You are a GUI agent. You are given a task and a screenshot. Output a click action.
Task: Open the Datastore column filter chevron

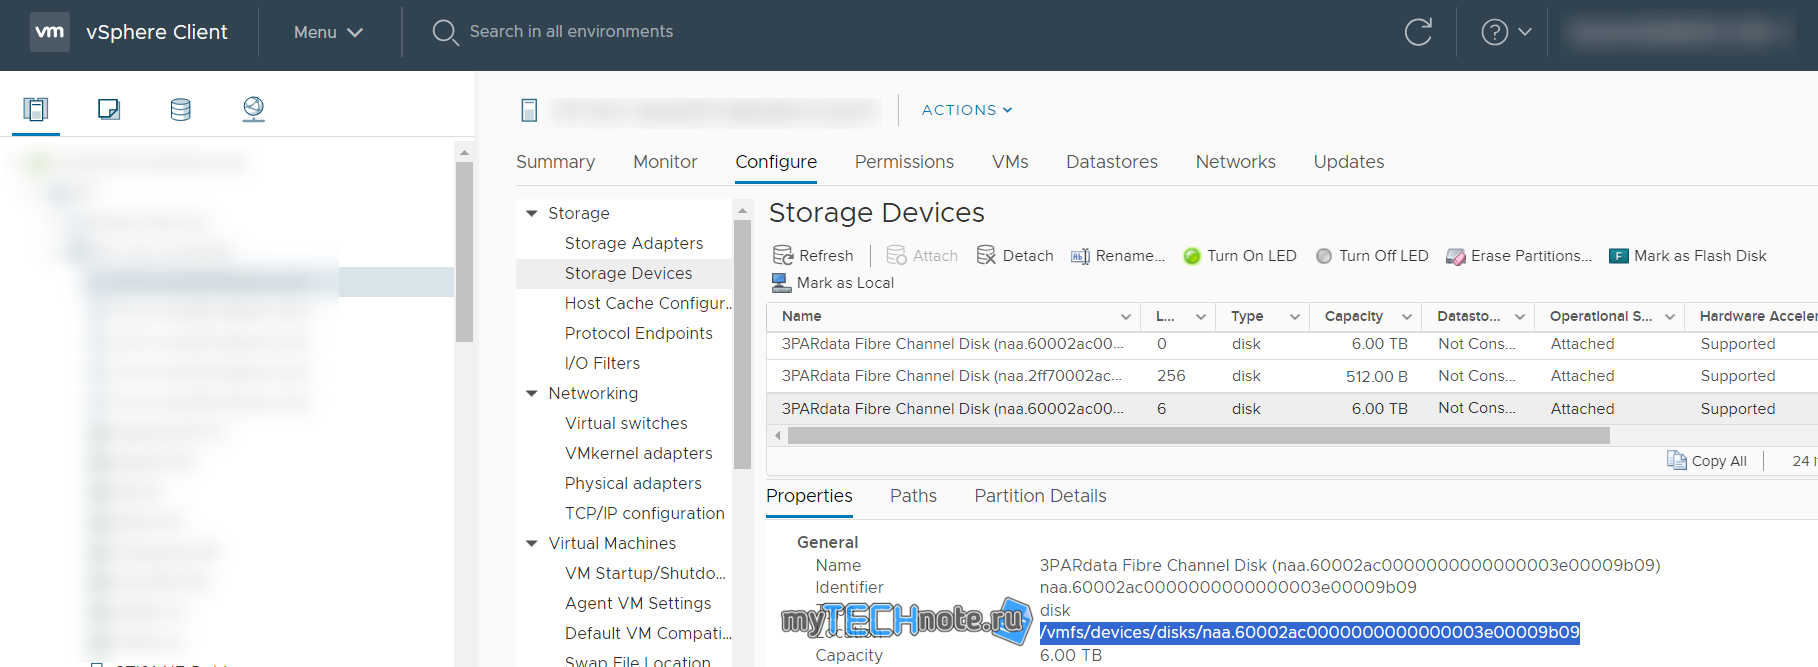[x=1519, y=317]
